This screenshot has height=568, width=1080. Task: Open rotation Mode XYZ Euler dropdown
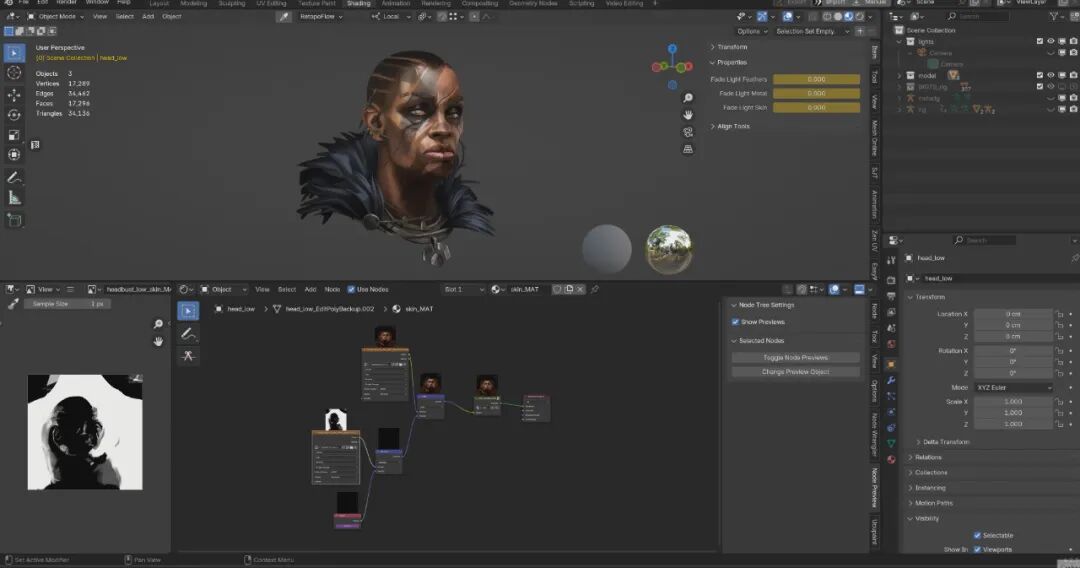tap(1014, 388)
